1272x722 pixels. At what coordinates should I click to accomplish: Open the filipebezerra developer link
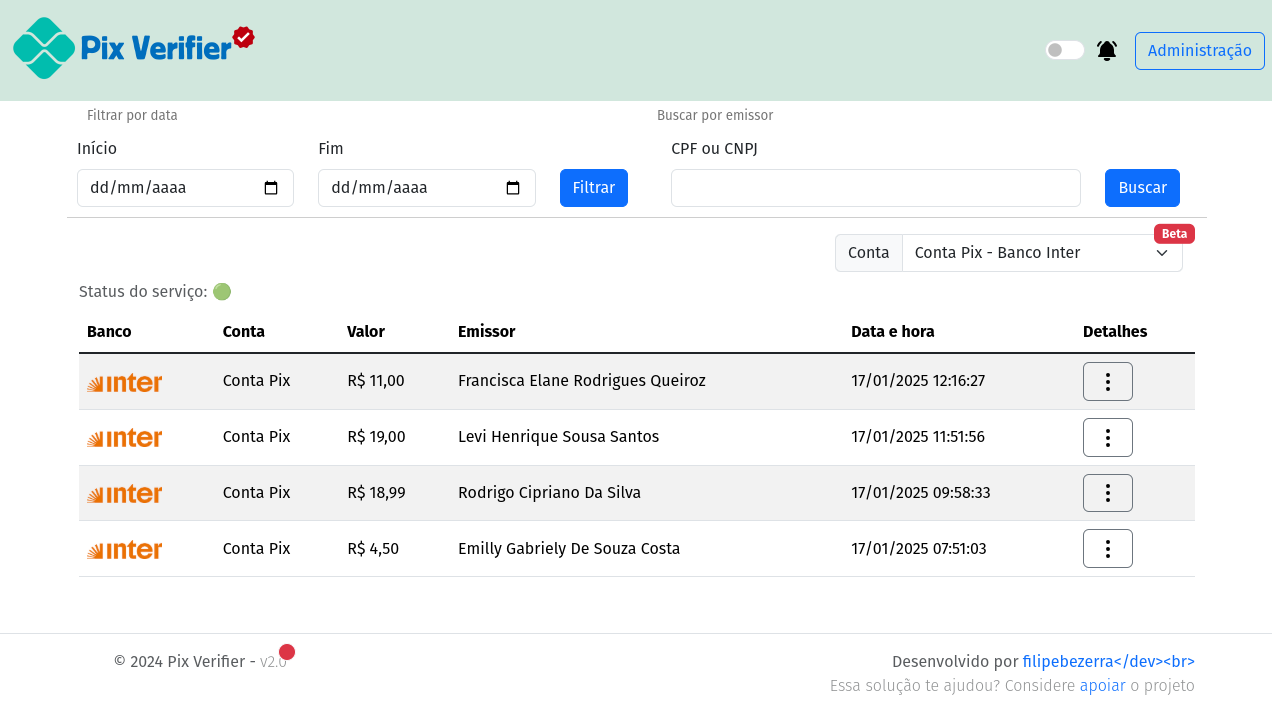(1109, 661)
